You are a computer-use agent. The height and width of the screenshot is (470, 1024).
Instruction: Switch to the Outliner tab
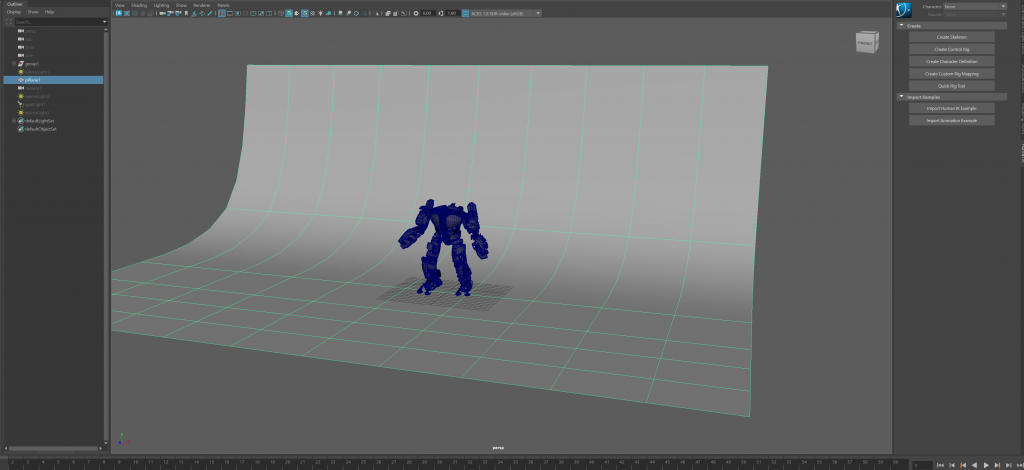[x=14, y=4]
